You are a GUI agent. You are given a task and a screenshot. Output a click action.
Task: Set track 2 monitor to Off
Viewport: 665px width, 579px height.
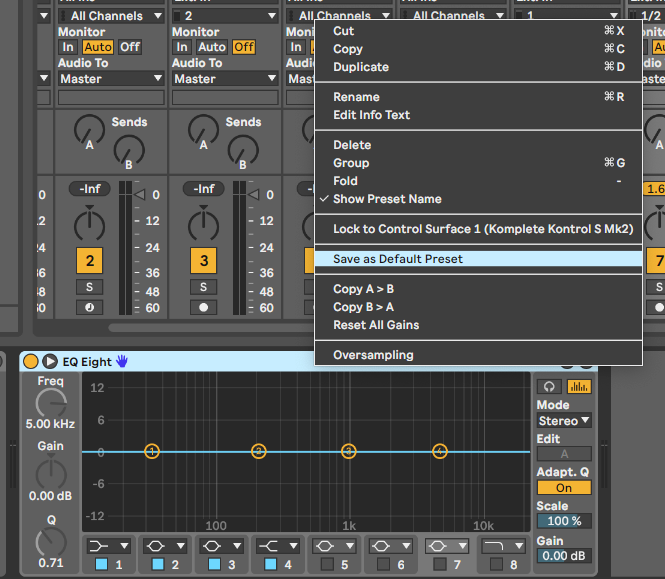(x=130, y=47)
